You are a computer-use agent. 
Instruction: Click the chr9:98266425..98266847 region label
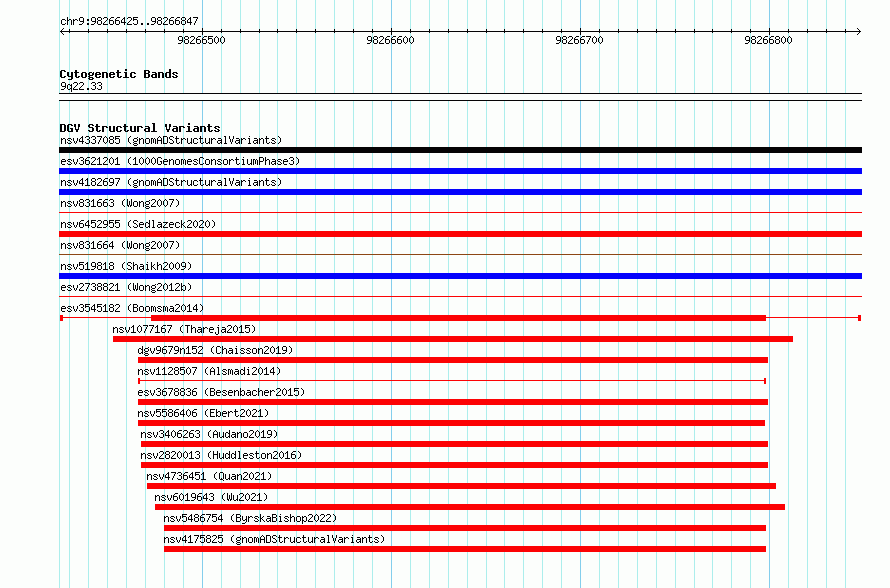[x=129, y=21]
